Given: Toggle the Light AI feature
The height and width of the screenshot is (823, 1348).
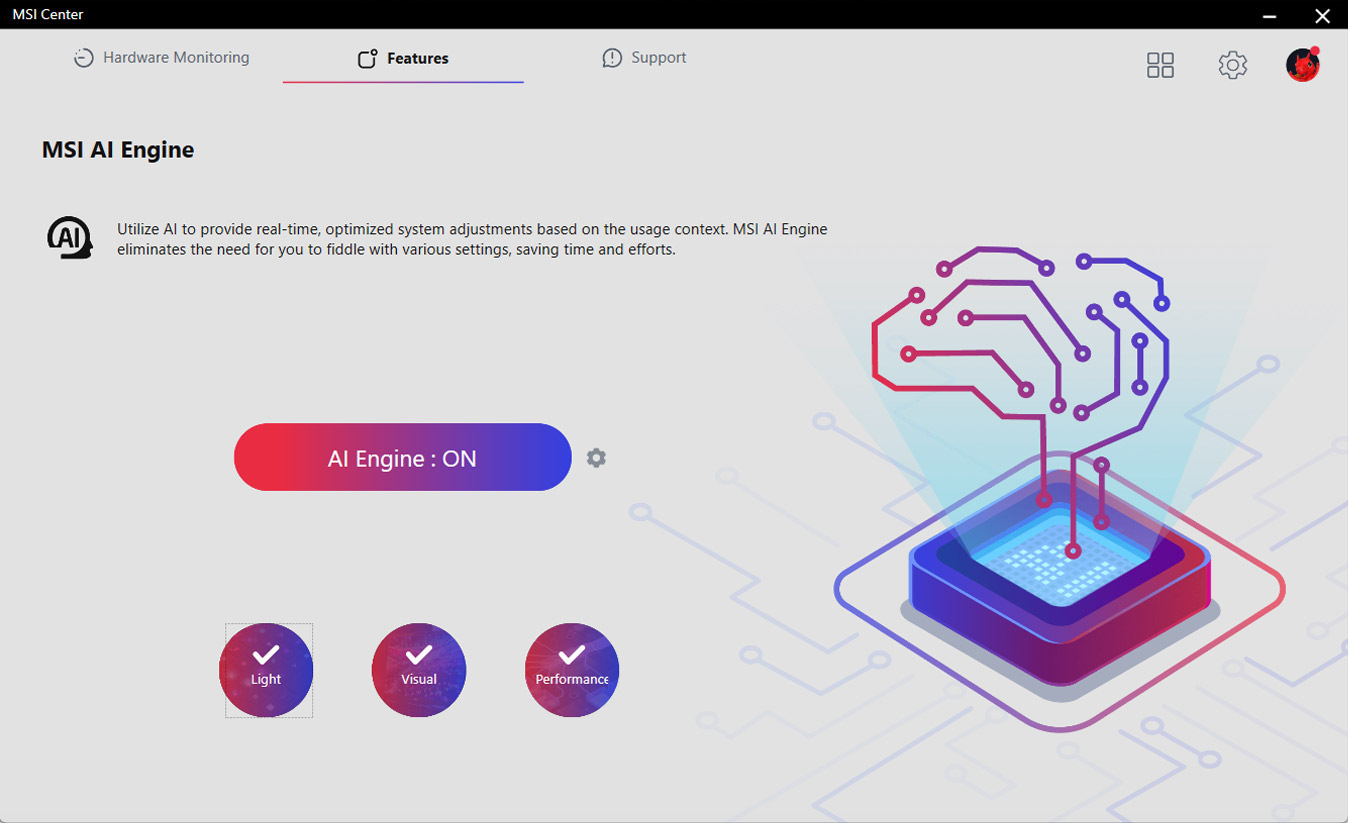Looking at the screenshot, I should point(266,669).
